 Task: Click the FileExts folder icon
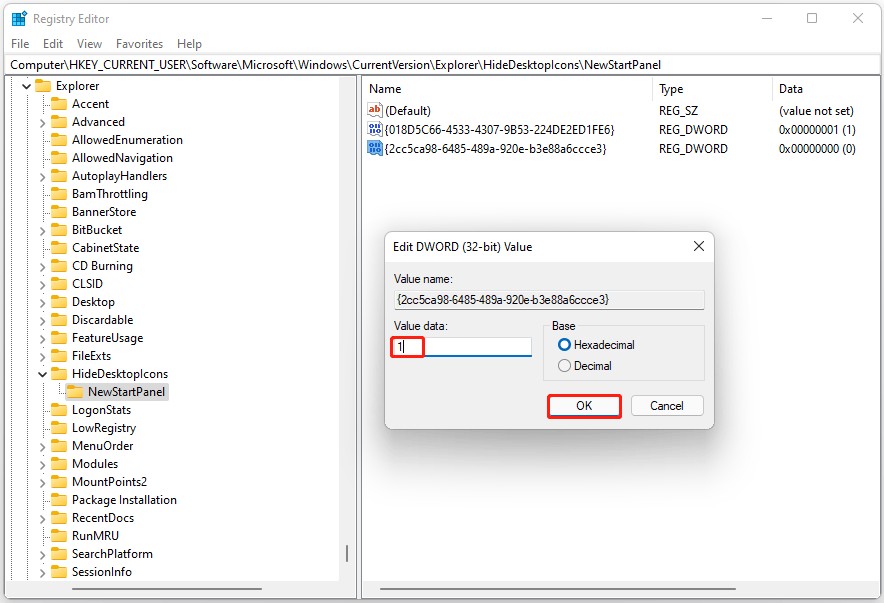pyautogui.click(x=59, y=356)
